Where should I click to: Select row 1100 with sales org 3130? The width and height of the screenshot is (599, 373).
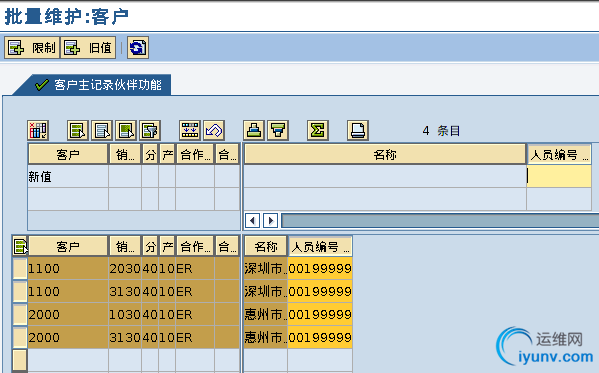point(20,292)
